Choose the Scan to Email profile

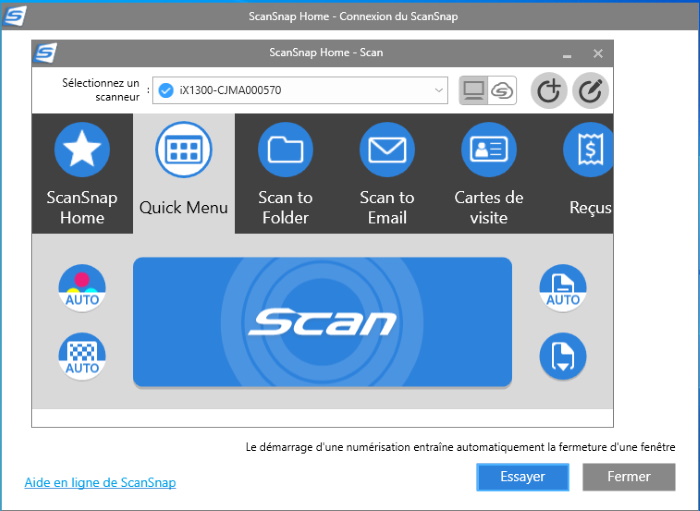(387, 173)
